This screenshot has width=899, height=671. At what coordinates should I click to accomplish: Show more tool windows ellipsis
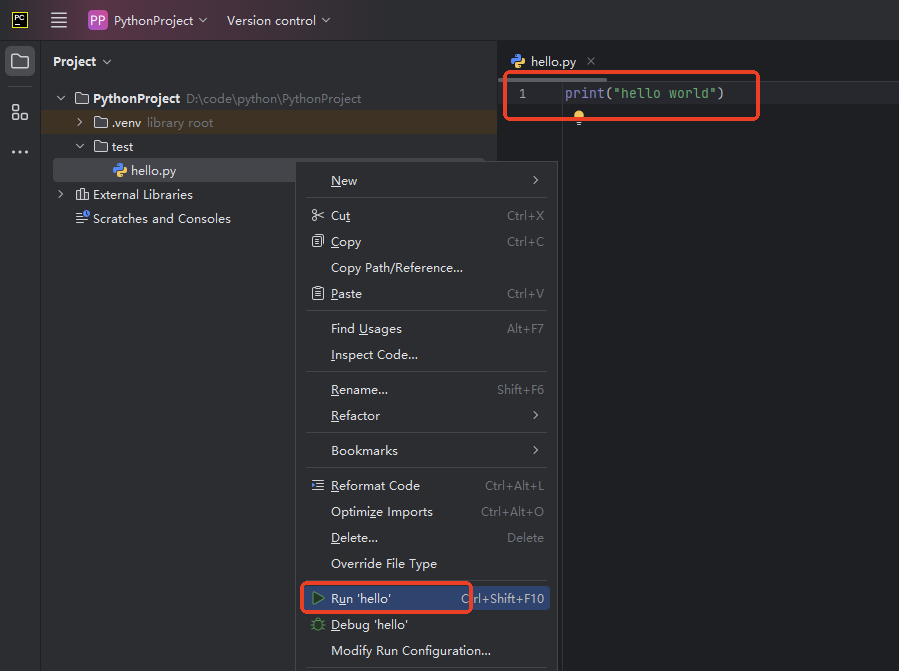pos(20,152)
